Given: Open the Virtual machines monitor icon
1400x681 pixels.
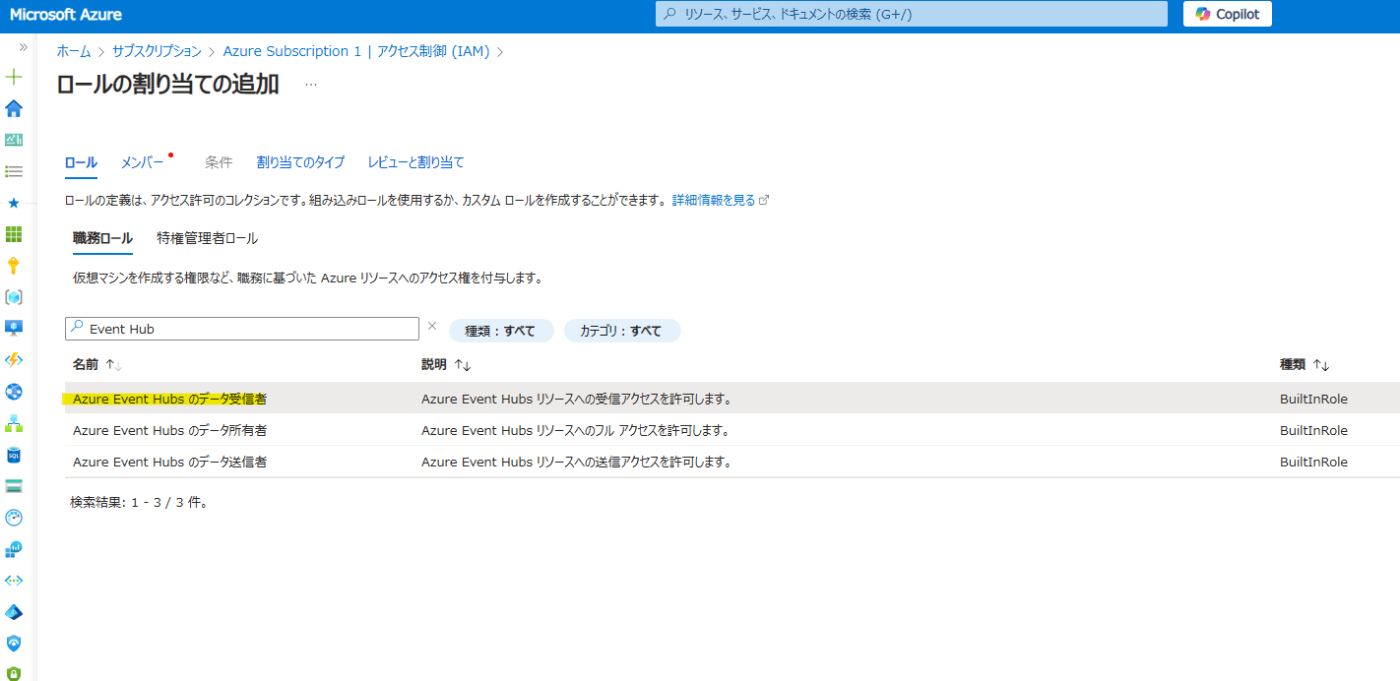Looking at the screenshot, I should [x=14, y=328].
